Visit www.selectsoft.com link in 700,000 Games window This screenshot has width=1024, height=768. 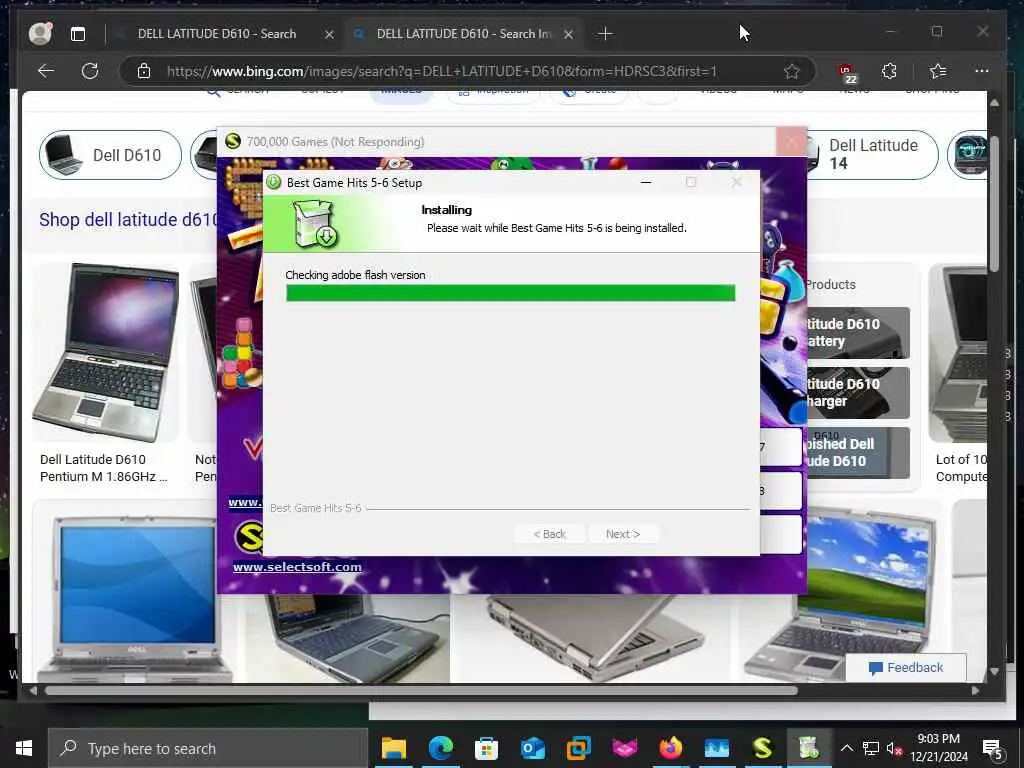pos(297,567)
